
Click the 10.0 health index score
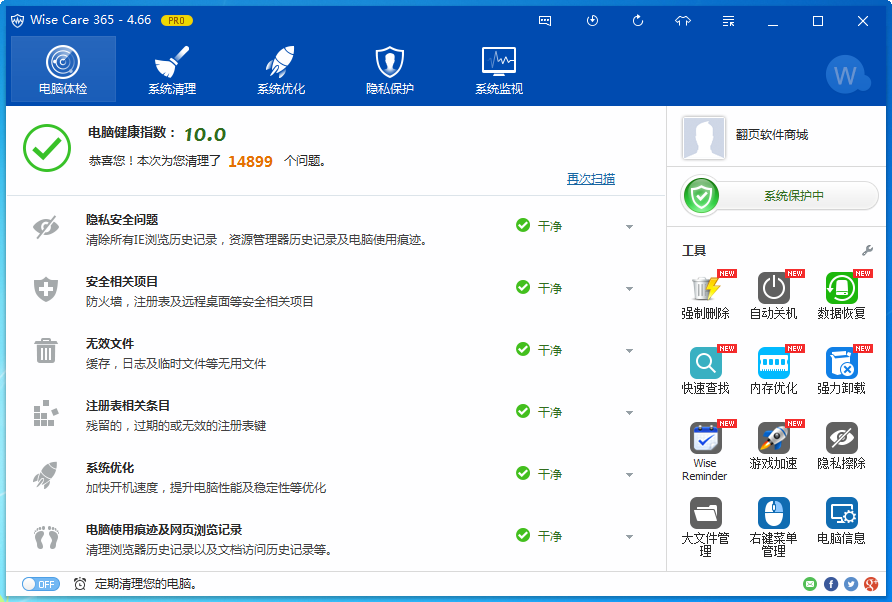coord(205,135)
